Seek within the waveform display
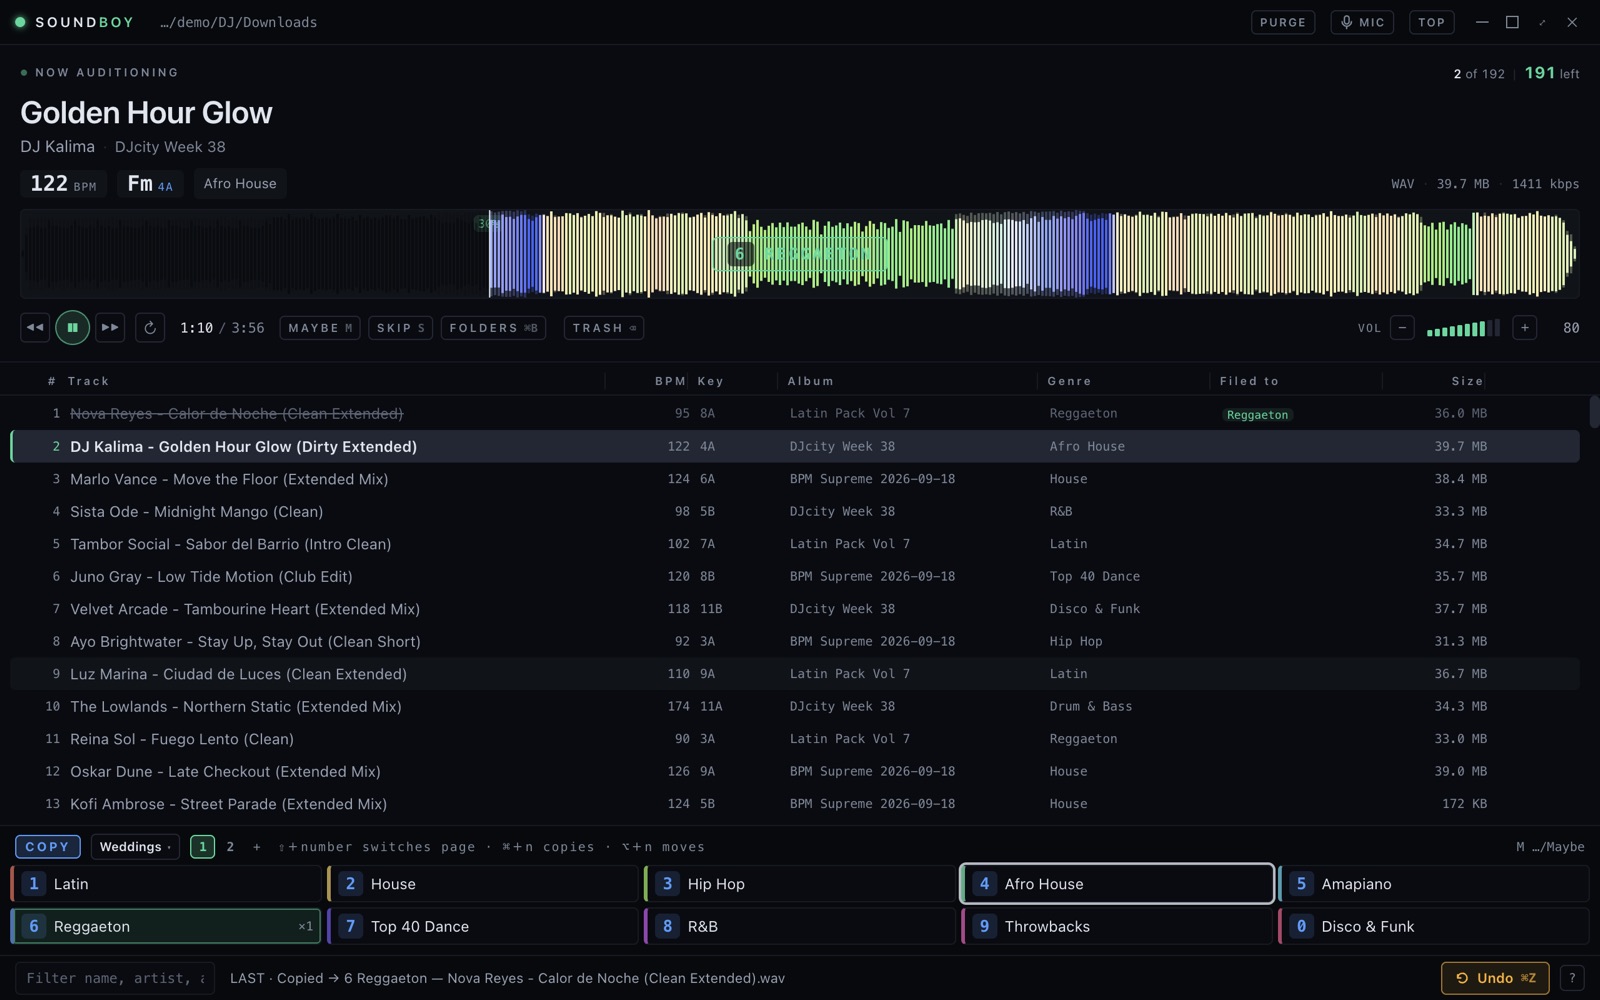Viewport: 1600px width, 1000px height. 800,254
